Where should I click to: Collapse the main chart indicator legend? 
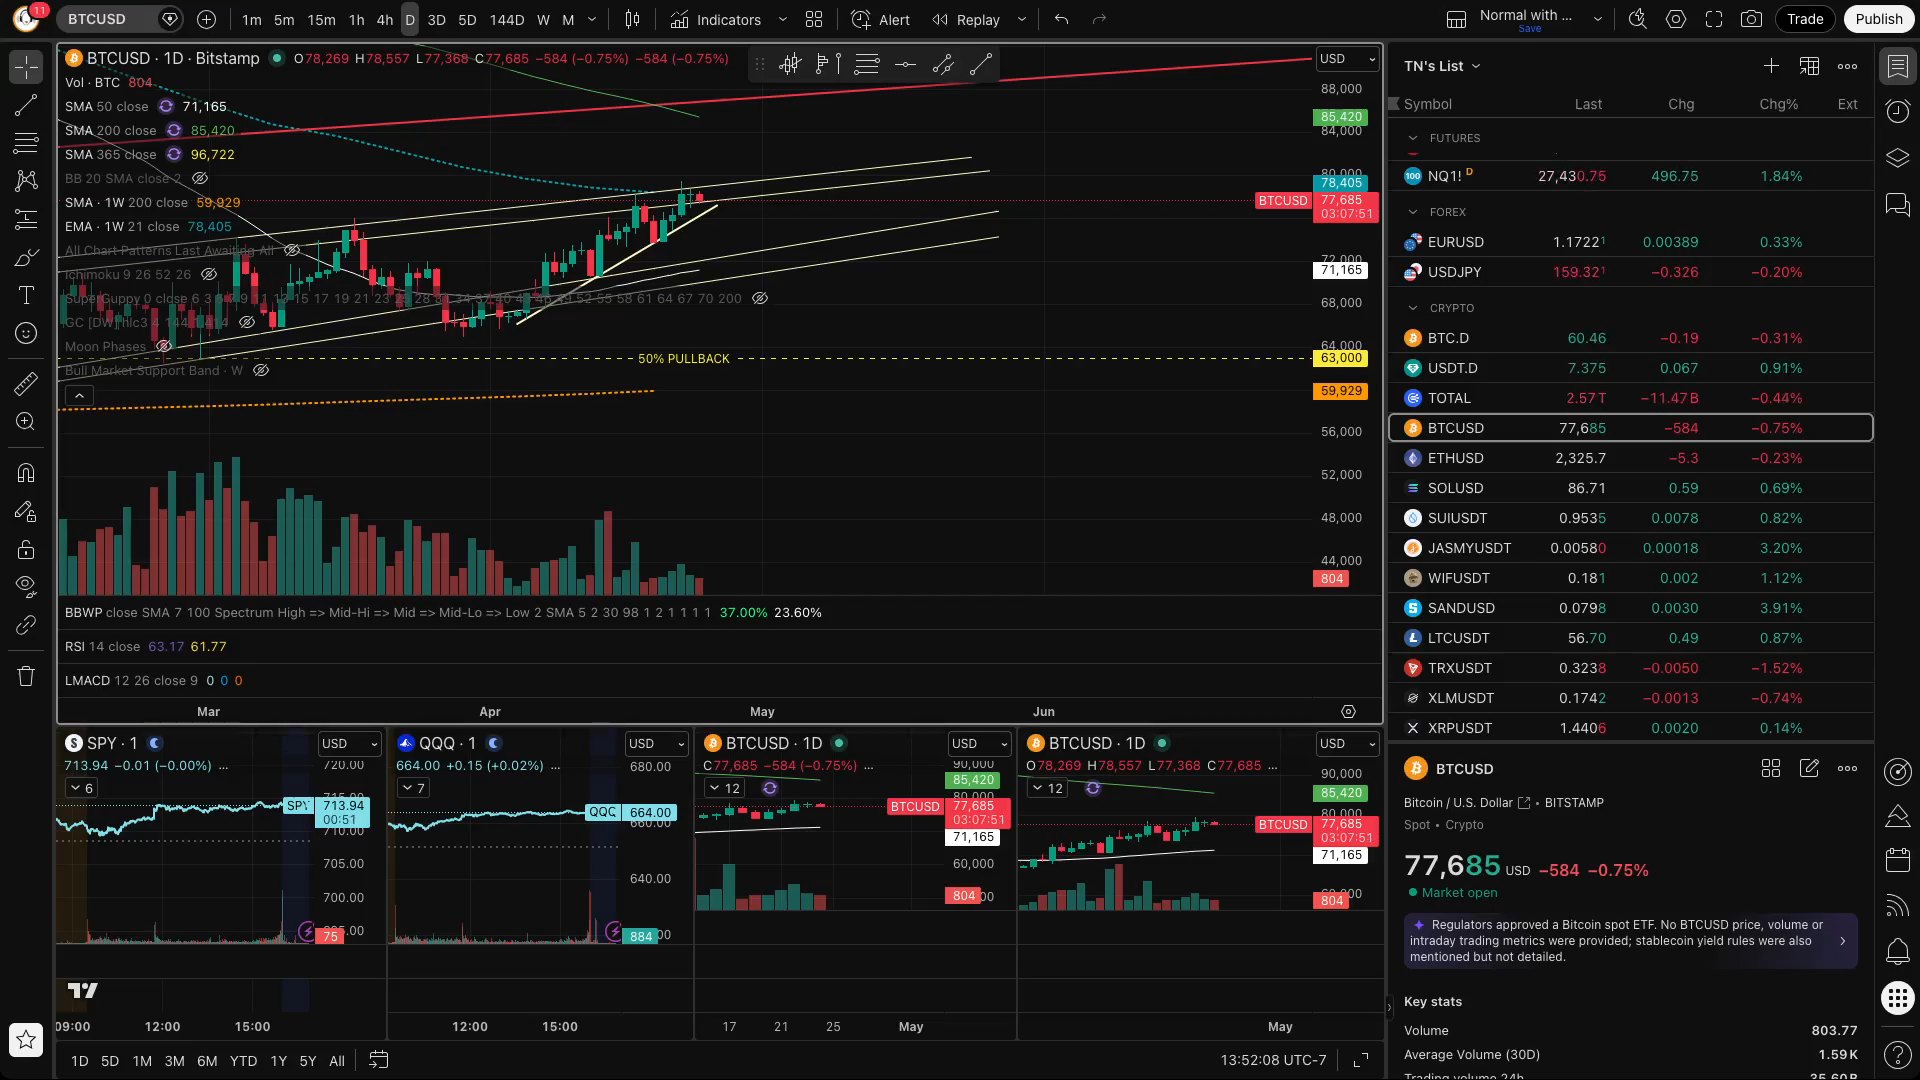click(79, 396)
